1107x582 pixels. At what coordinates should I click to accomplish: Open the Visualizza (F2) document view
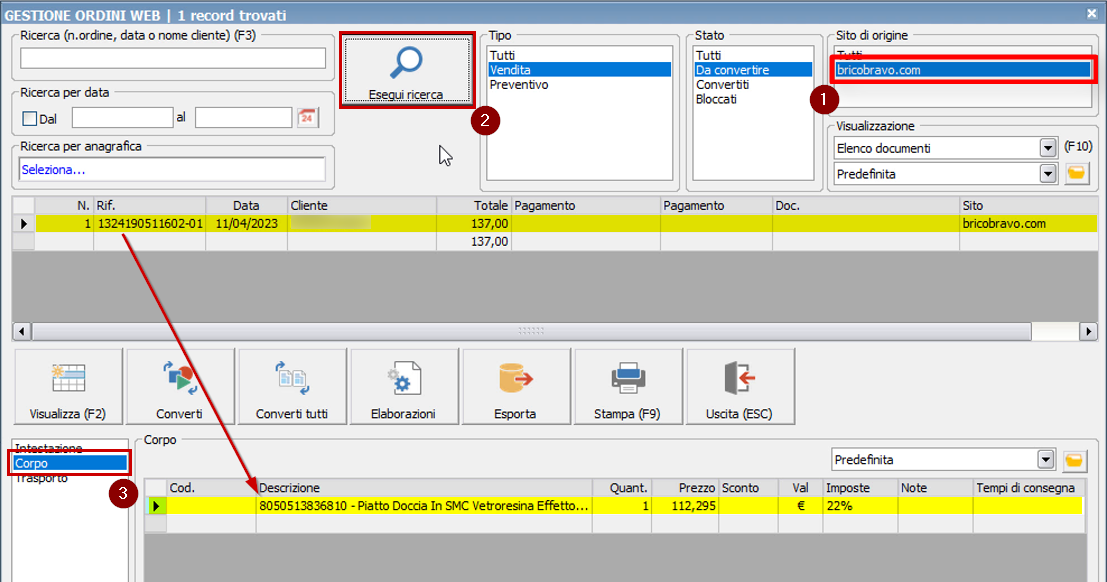click(68, 386)
